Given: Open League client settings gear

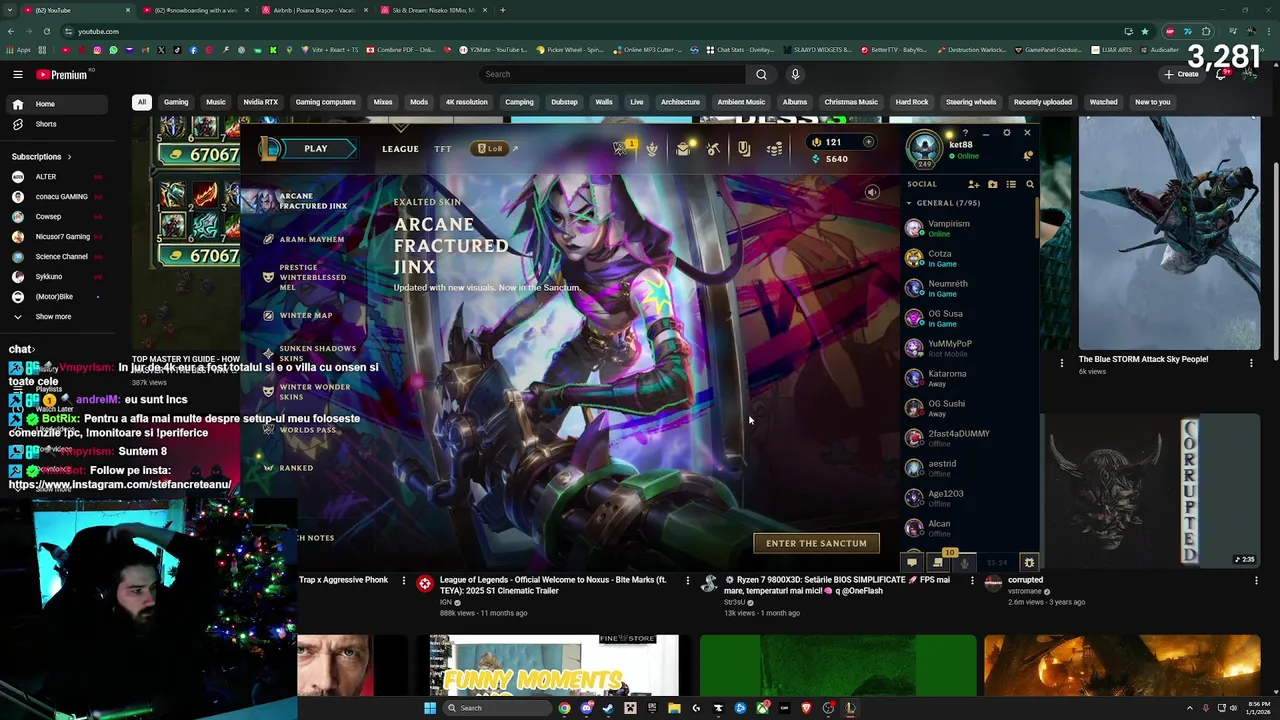Looking at the screenshot, I should point(1007,133).
